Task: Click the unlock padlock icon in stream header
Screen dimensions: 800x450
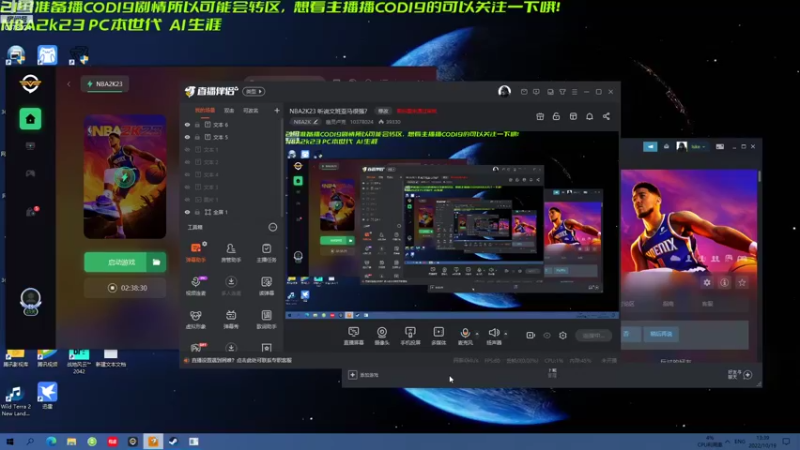Action: click(x=556, y=116)
